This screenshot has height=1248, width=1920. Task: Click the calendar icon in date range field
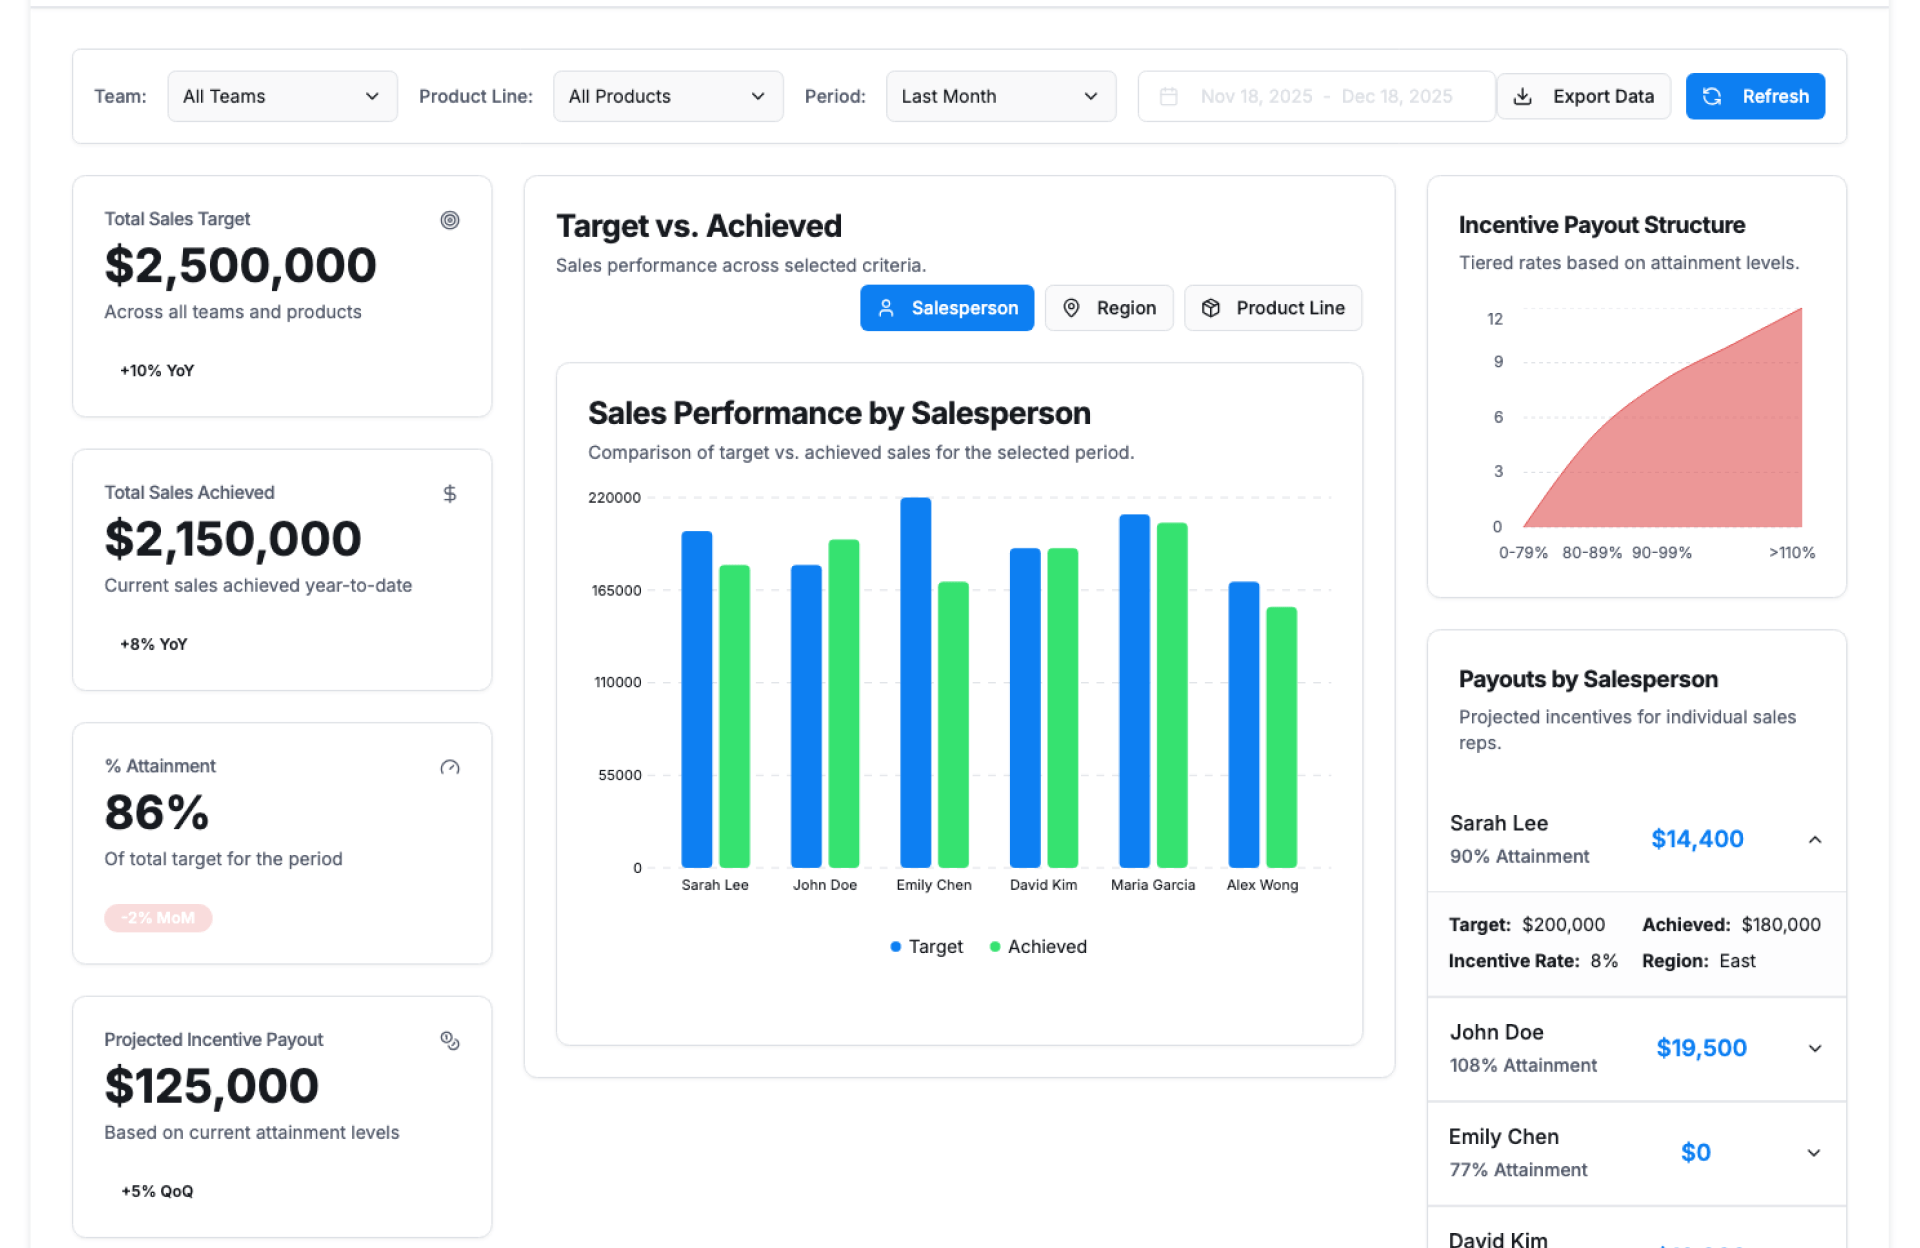[x=1168, y=97]
